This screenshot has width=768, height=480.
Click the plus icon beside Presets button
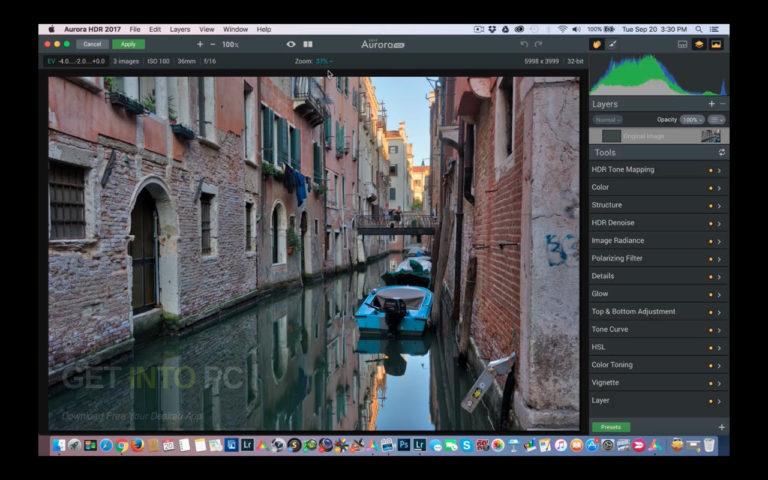[721, 427]
